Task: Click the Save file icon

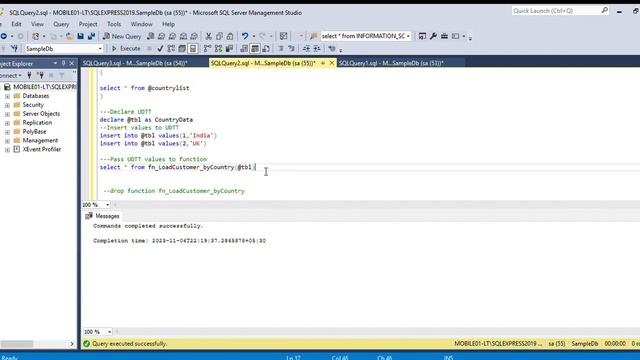Action: point(80,36)
